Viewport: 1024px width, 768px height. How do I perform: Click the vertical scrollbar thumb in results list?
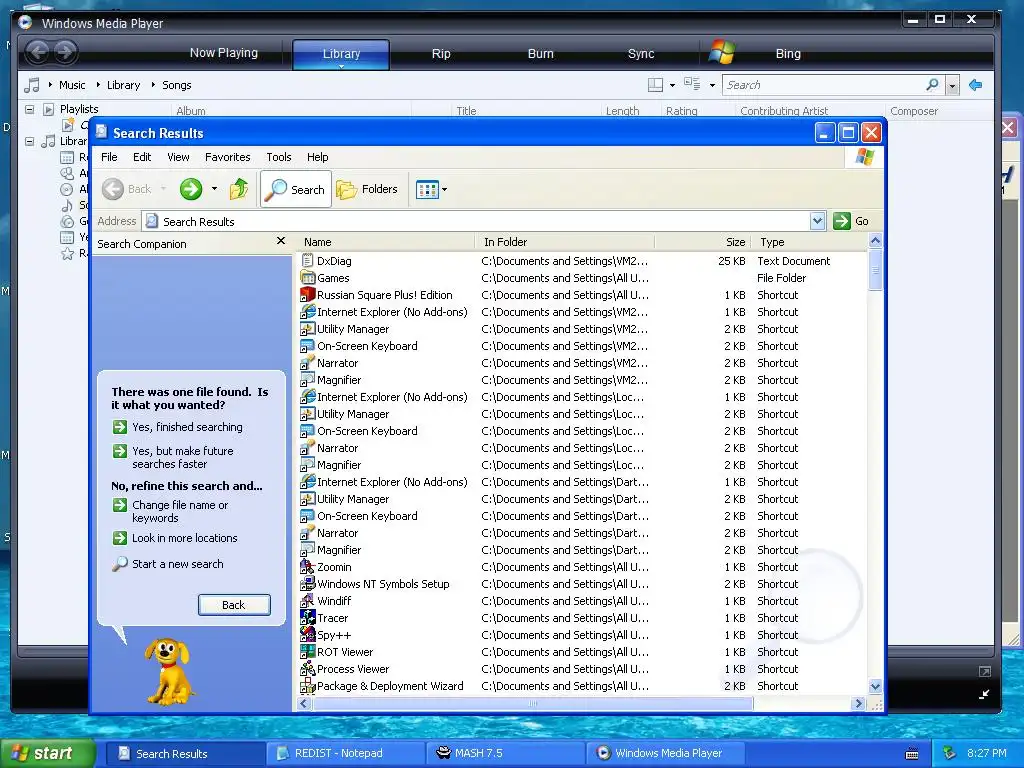coord(875,270)
